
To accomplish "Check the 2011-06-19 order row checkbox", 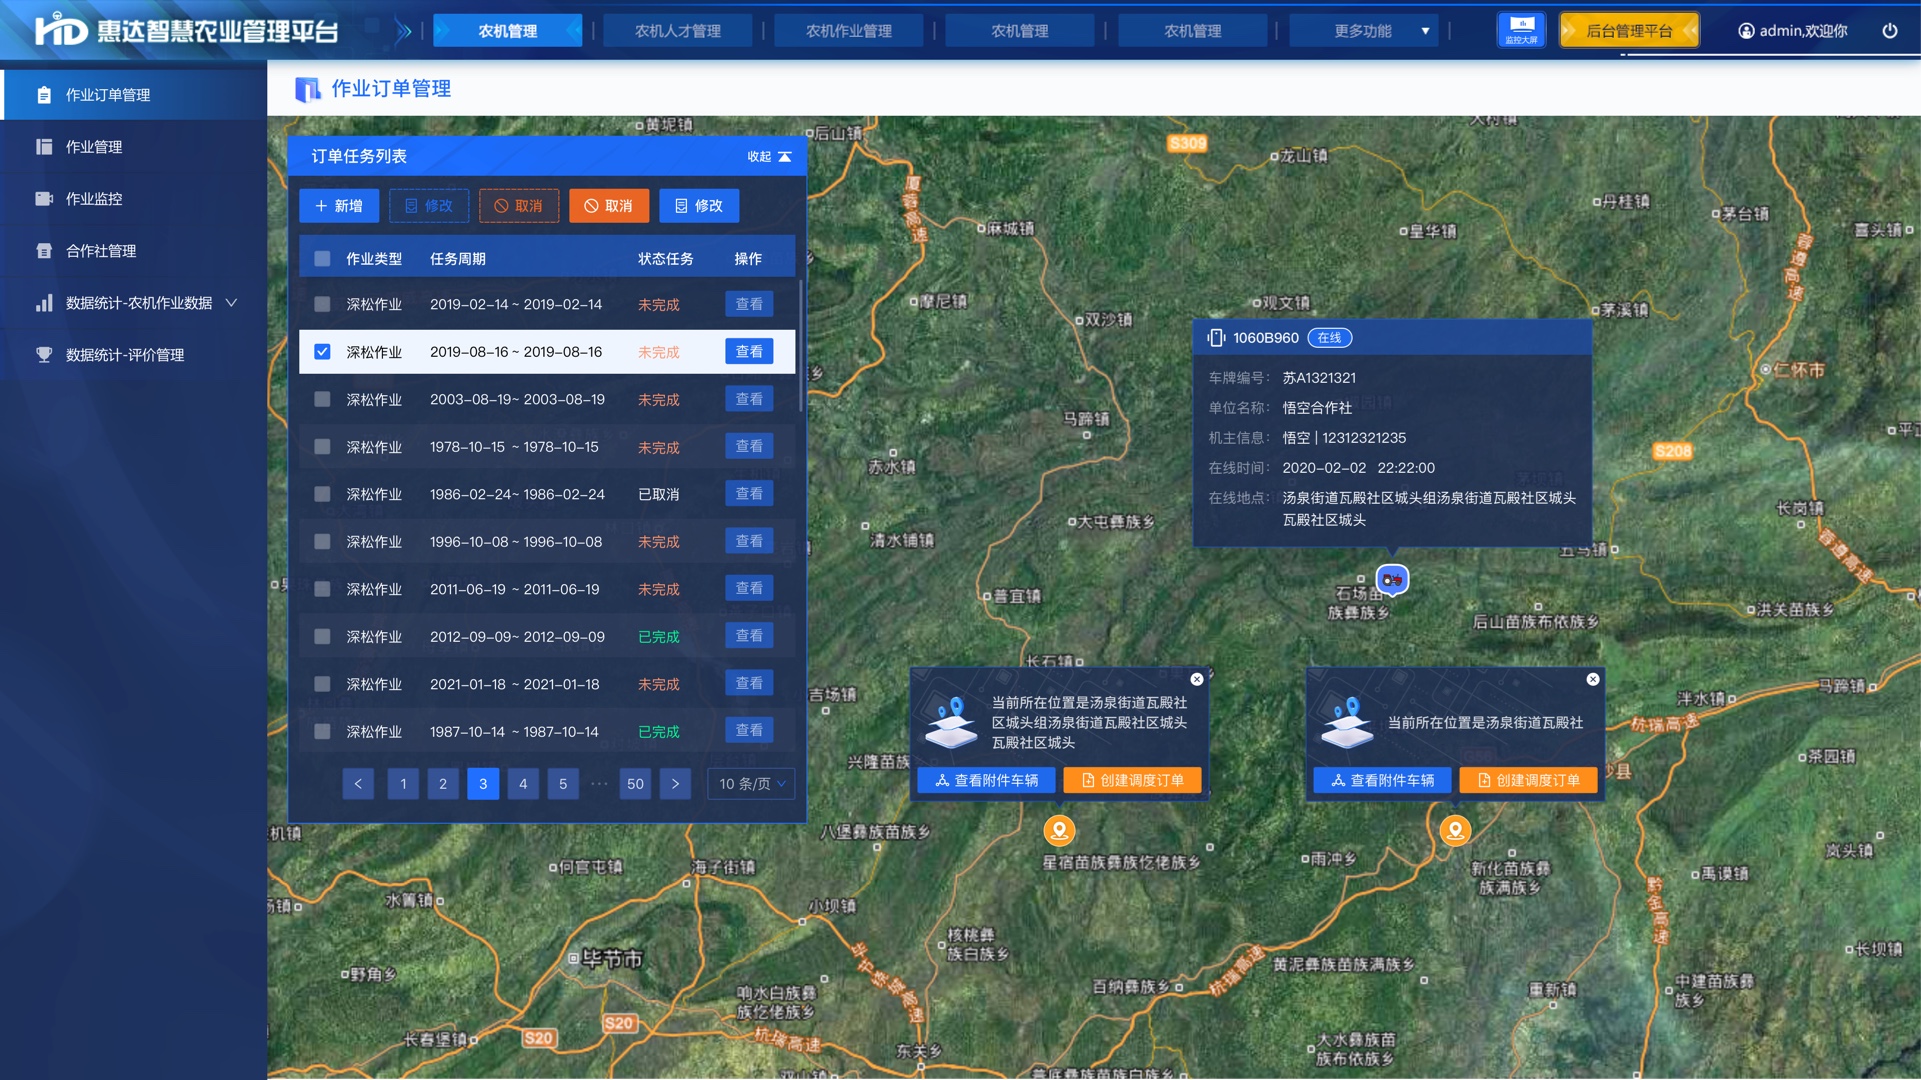I will (322, 589).
